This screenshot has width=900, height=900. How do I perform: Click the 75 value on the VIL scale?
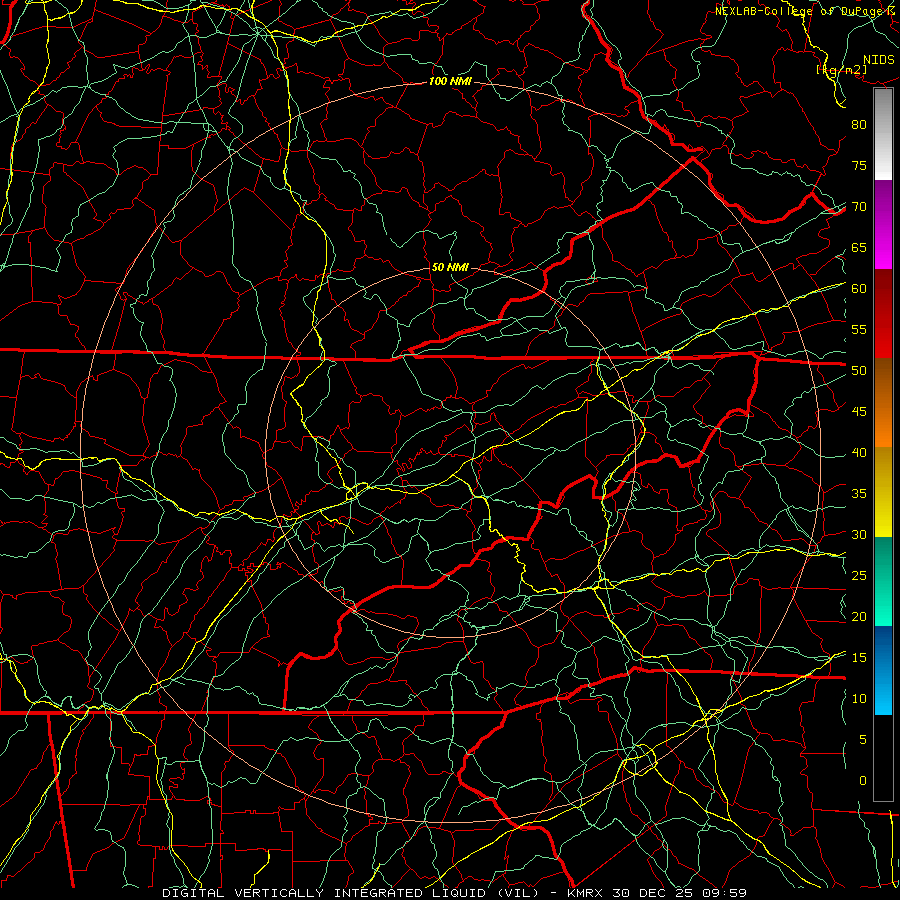coord(859,165)
